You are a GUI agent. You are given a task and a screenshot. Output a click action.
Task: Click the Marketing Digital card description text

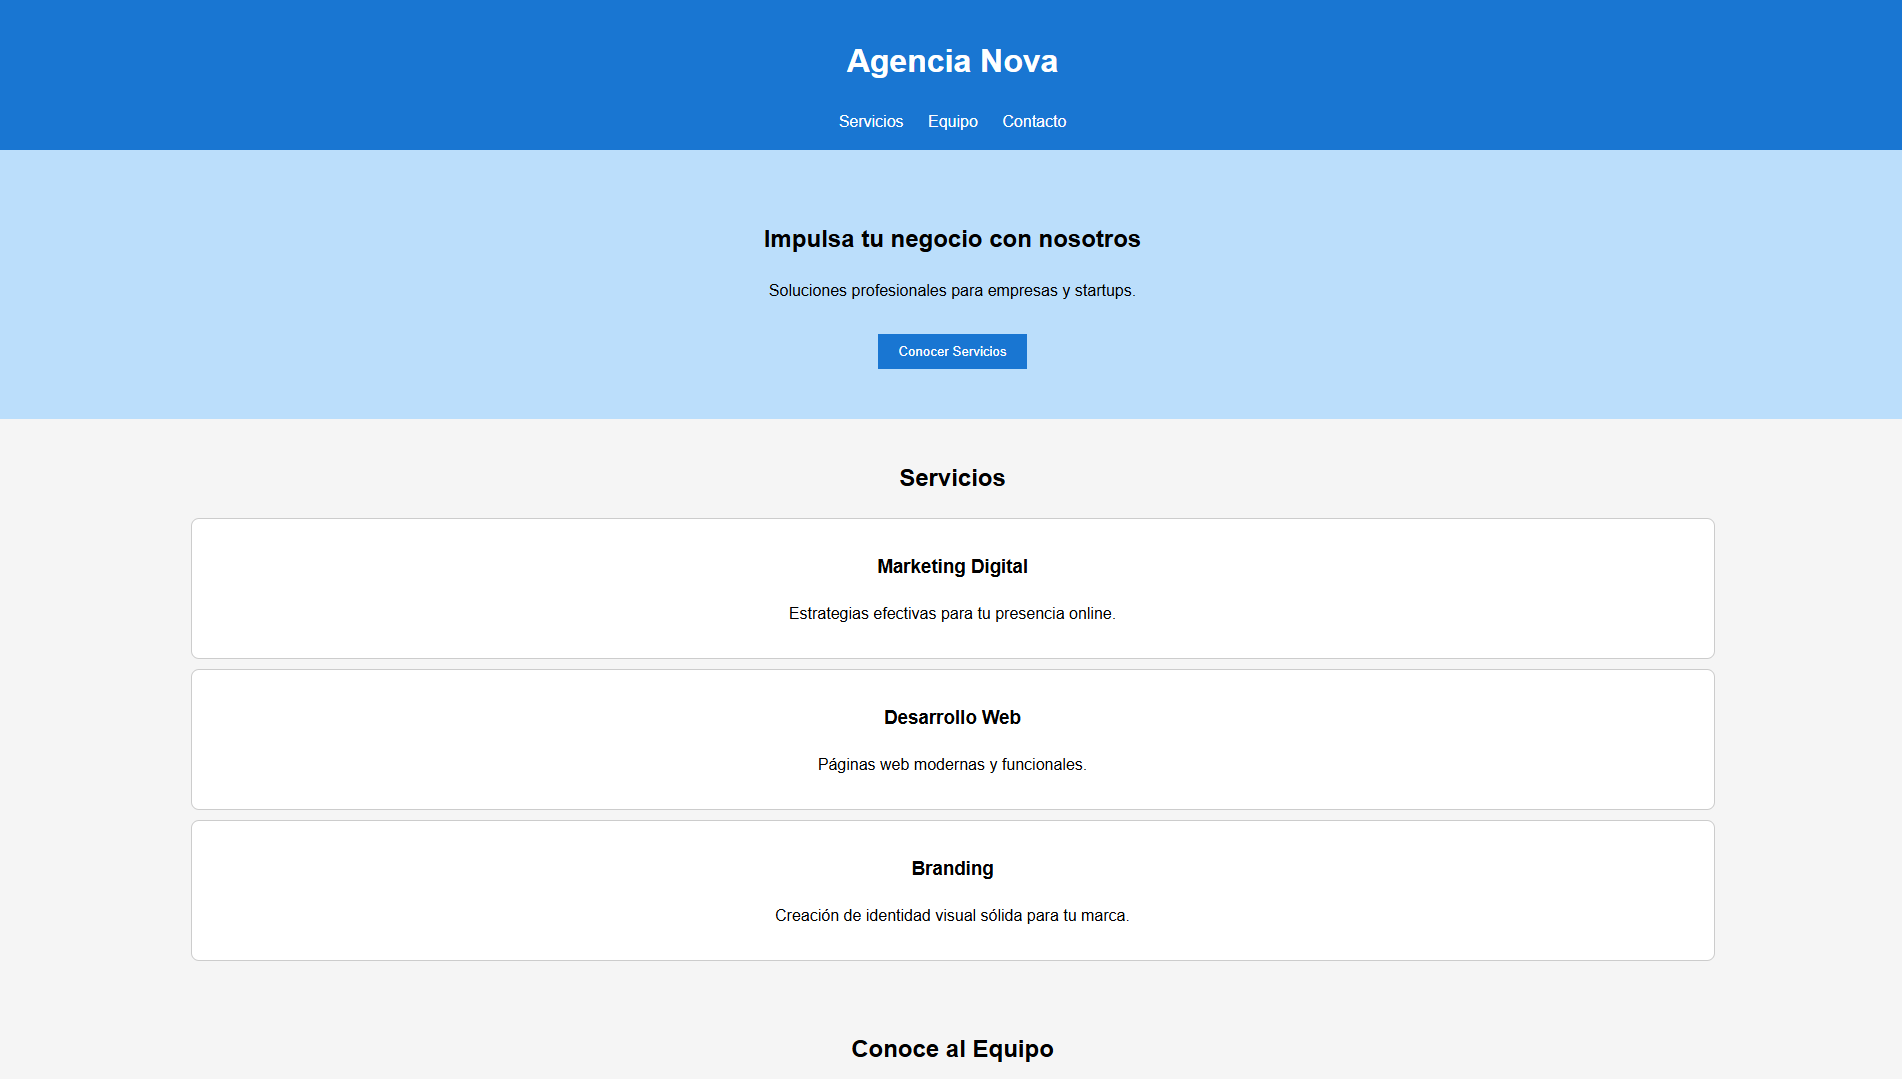[x=951, y=613]
